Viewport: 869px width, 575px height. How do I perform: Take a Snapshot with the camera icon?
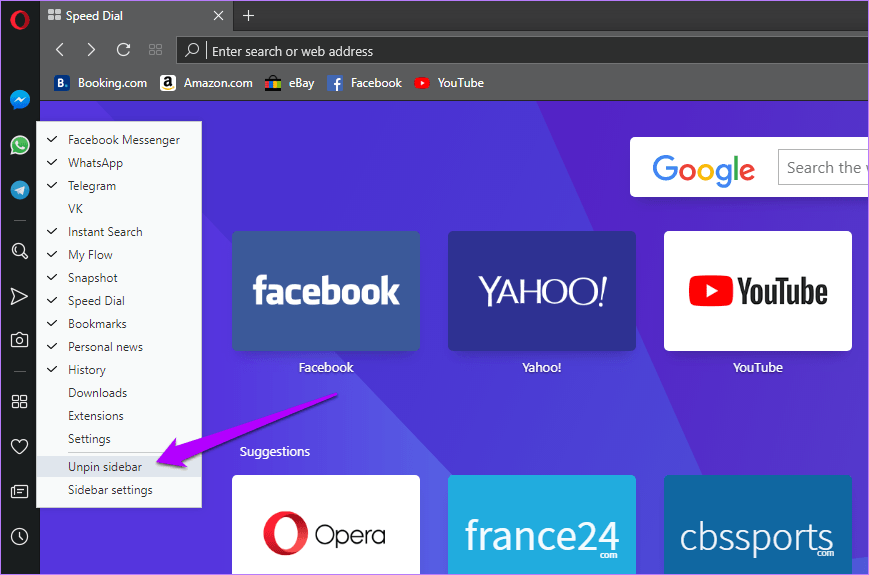(x=19, y=340)
